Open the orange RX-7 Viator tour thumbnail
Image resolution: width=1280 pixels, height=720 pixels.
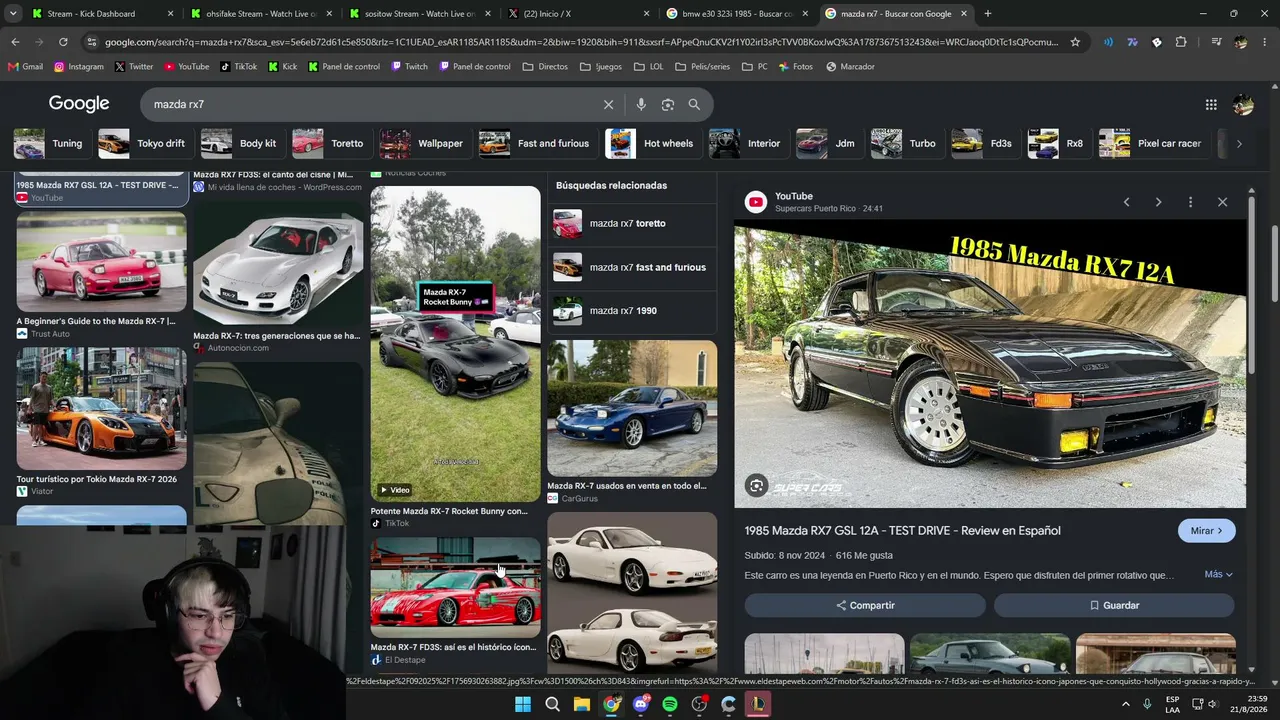tap(101, 408)
